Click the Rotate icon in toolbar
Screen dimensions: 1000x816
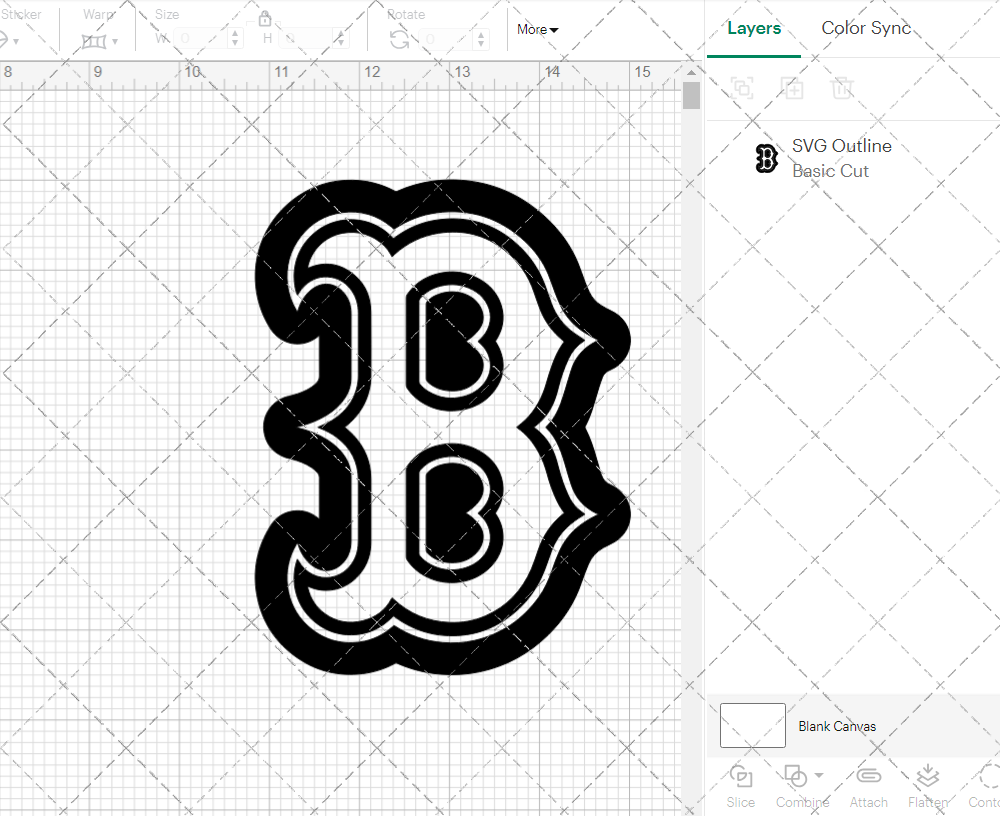(x=399, y=39)
